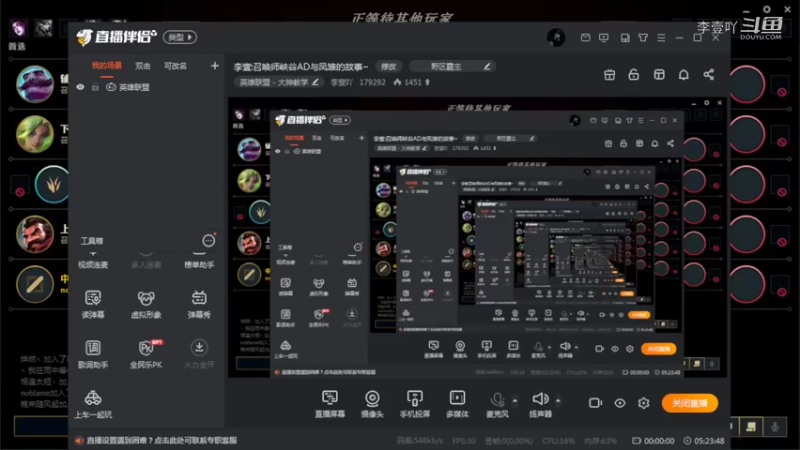Click the user avatar in title bar

coord(556,37)
